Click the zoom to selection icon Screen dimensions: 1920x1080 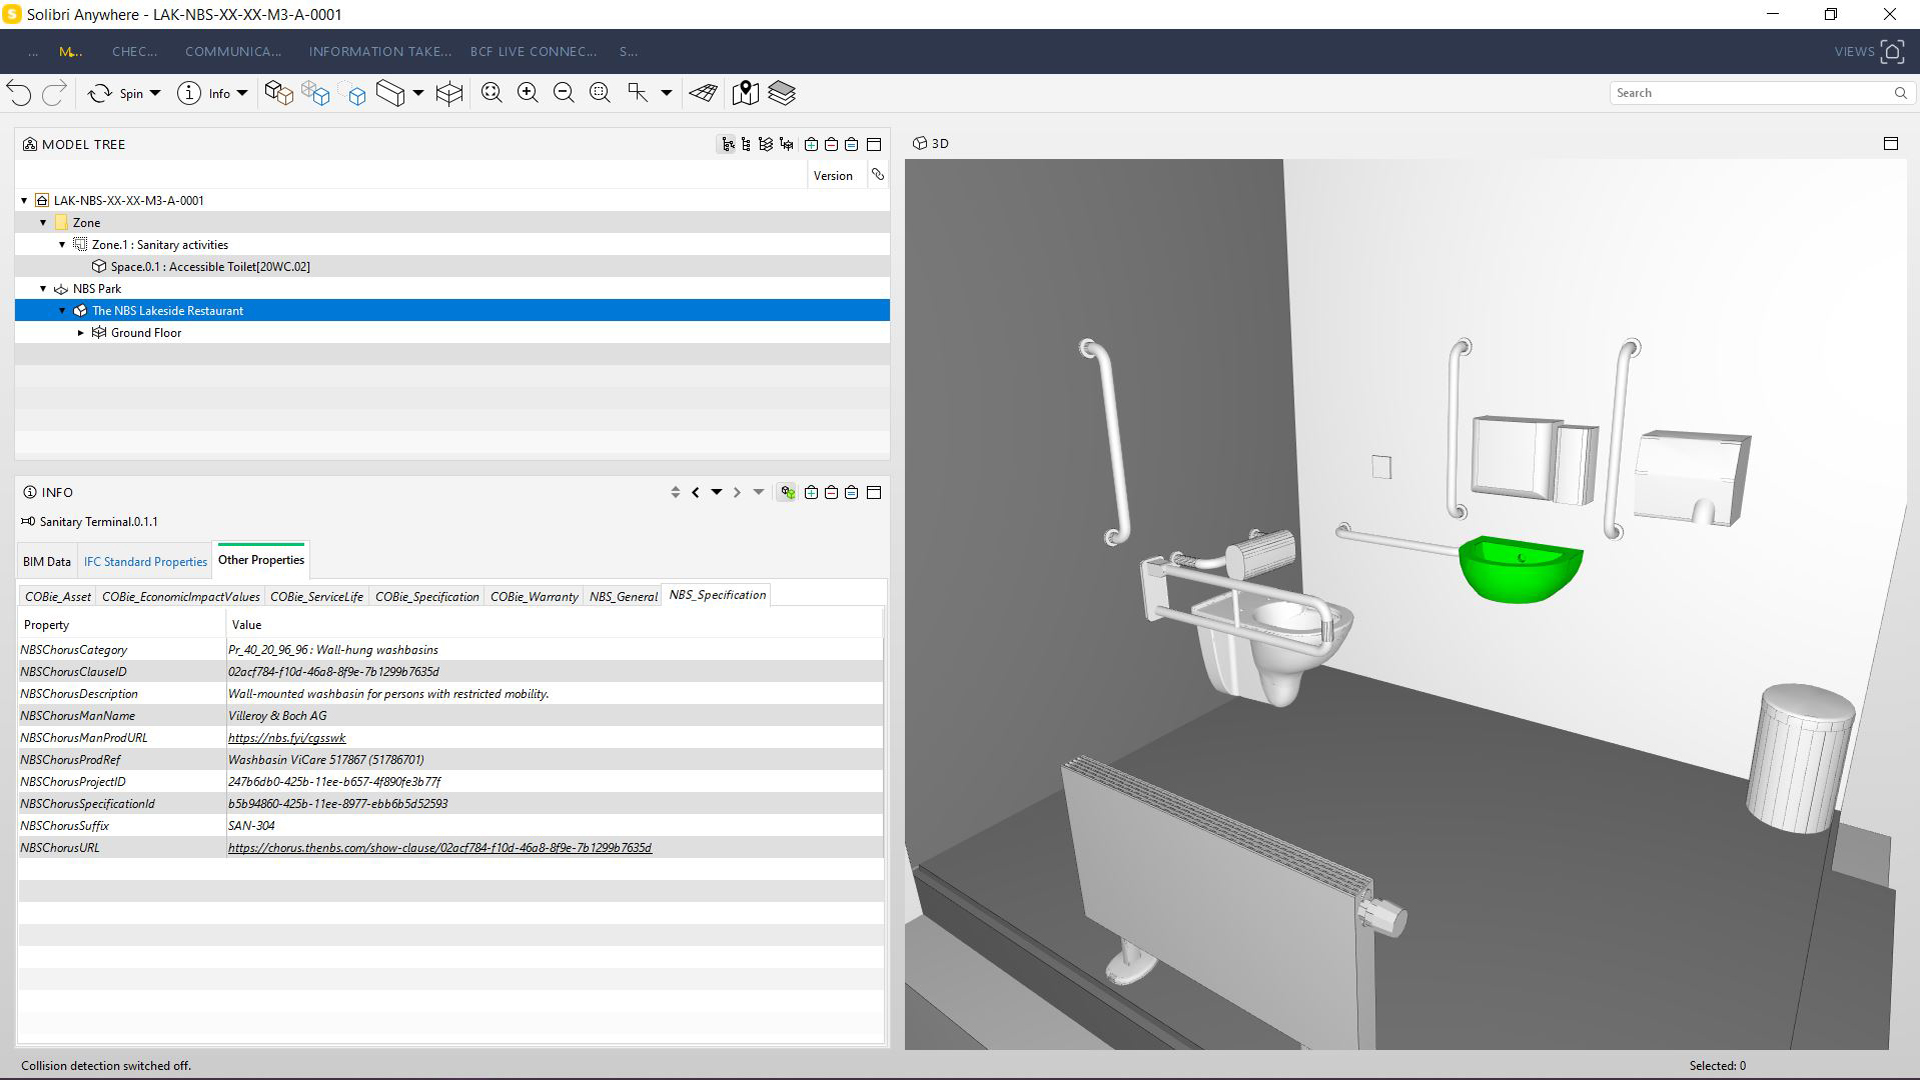(599, 93)
